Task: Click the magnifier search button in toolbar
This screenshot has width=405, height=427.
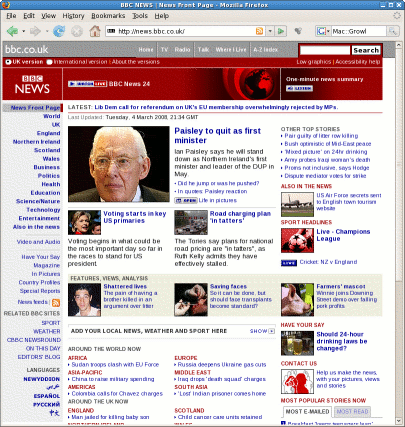Action: point(393,31)
